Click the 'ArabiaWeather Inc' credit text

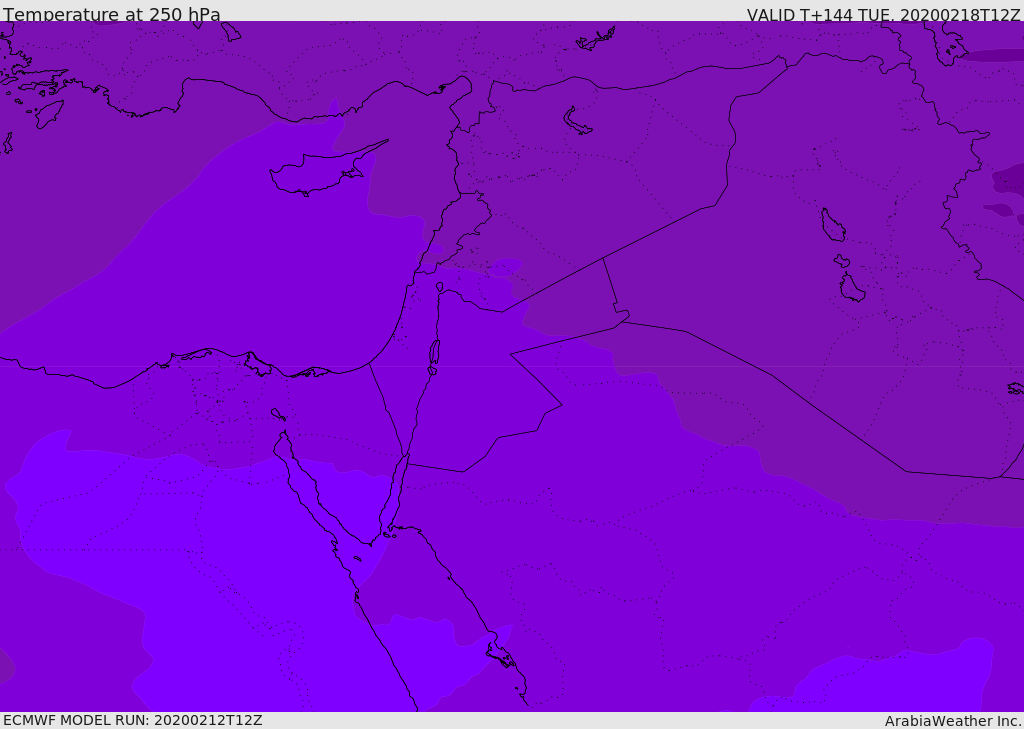click(x=954, y=721)
